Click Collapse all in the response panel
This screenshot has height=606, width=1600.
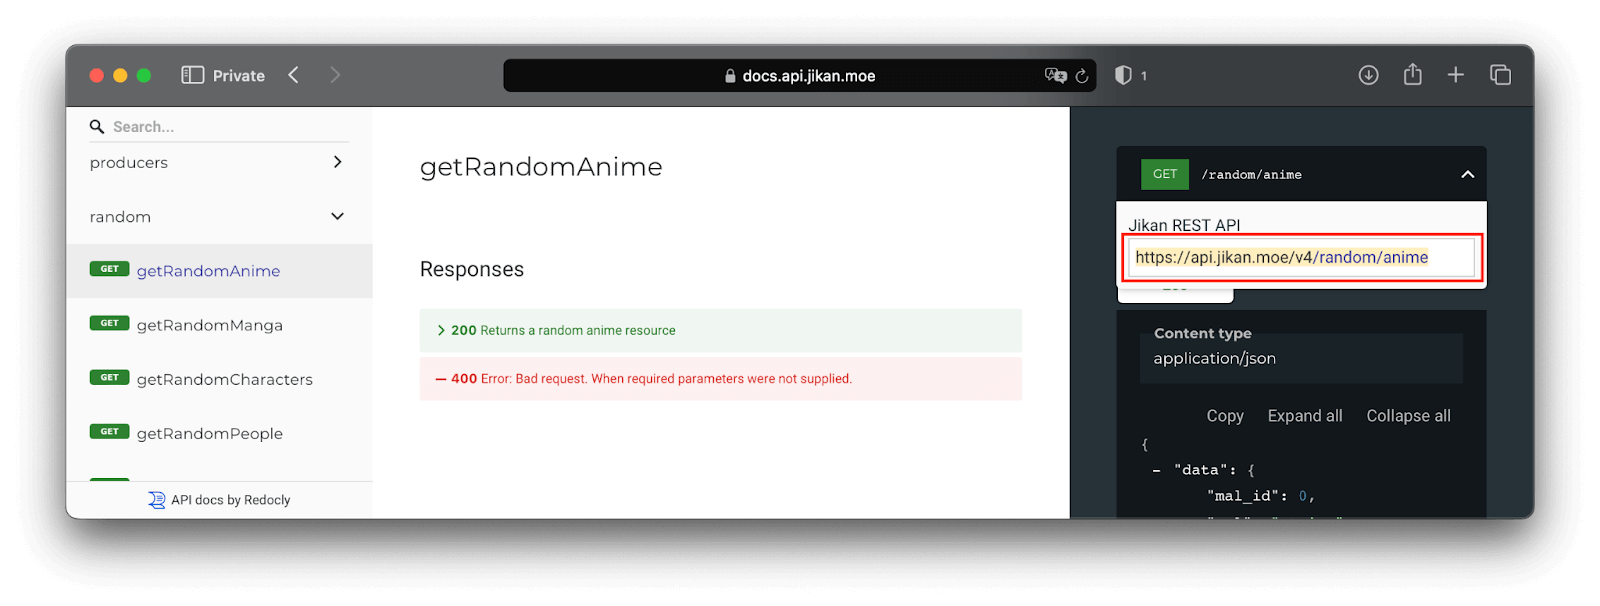[1407, 415]
